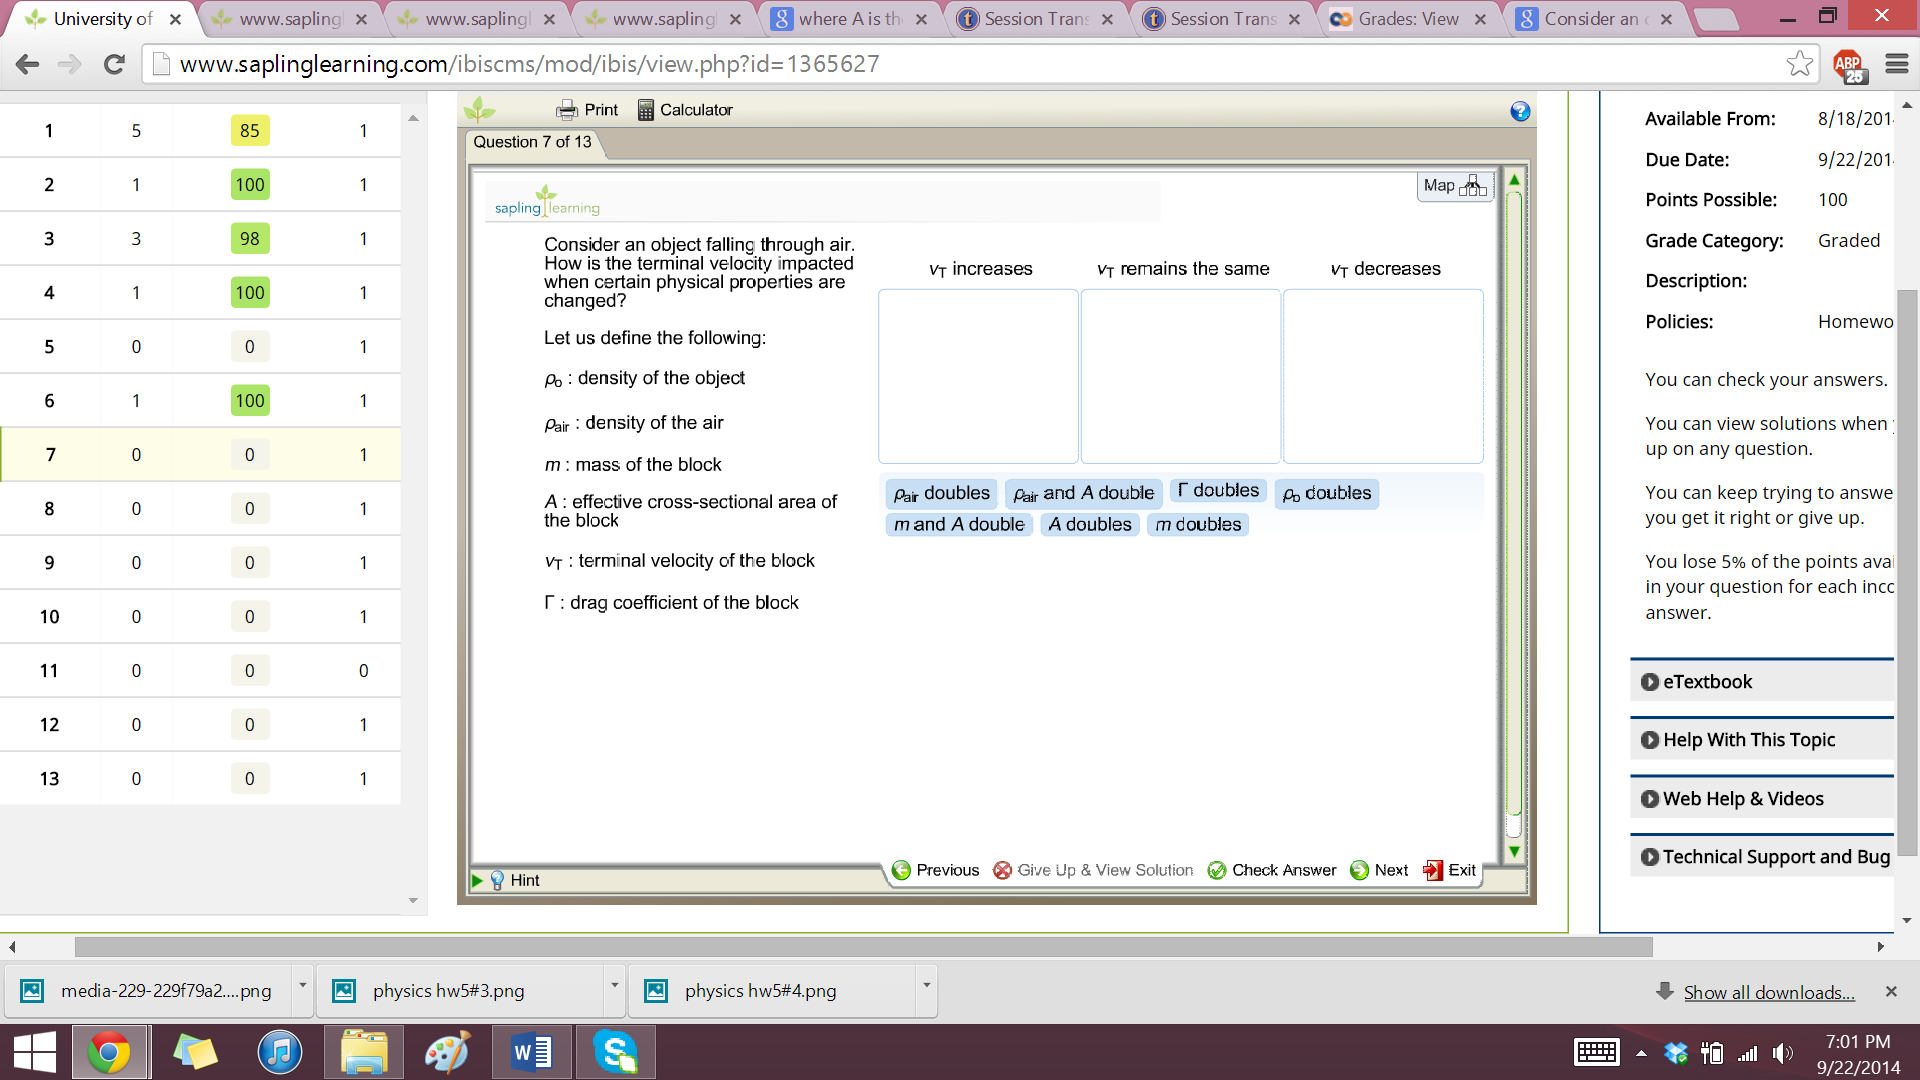Open Skype from the taskbar

click(615, 1052)
